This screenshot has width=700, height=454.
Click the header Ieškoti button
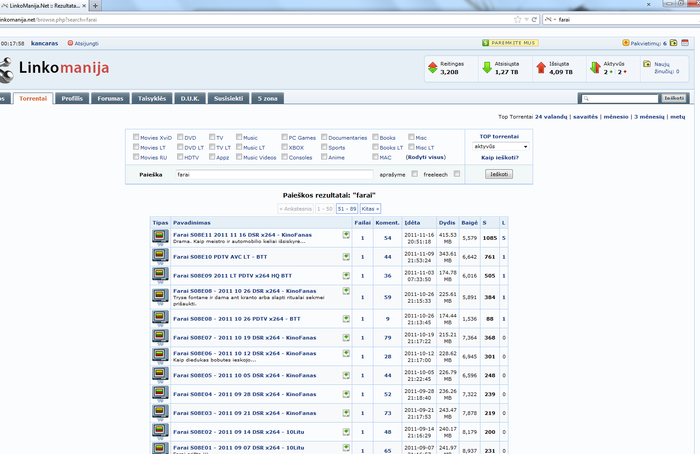point(674,98)
